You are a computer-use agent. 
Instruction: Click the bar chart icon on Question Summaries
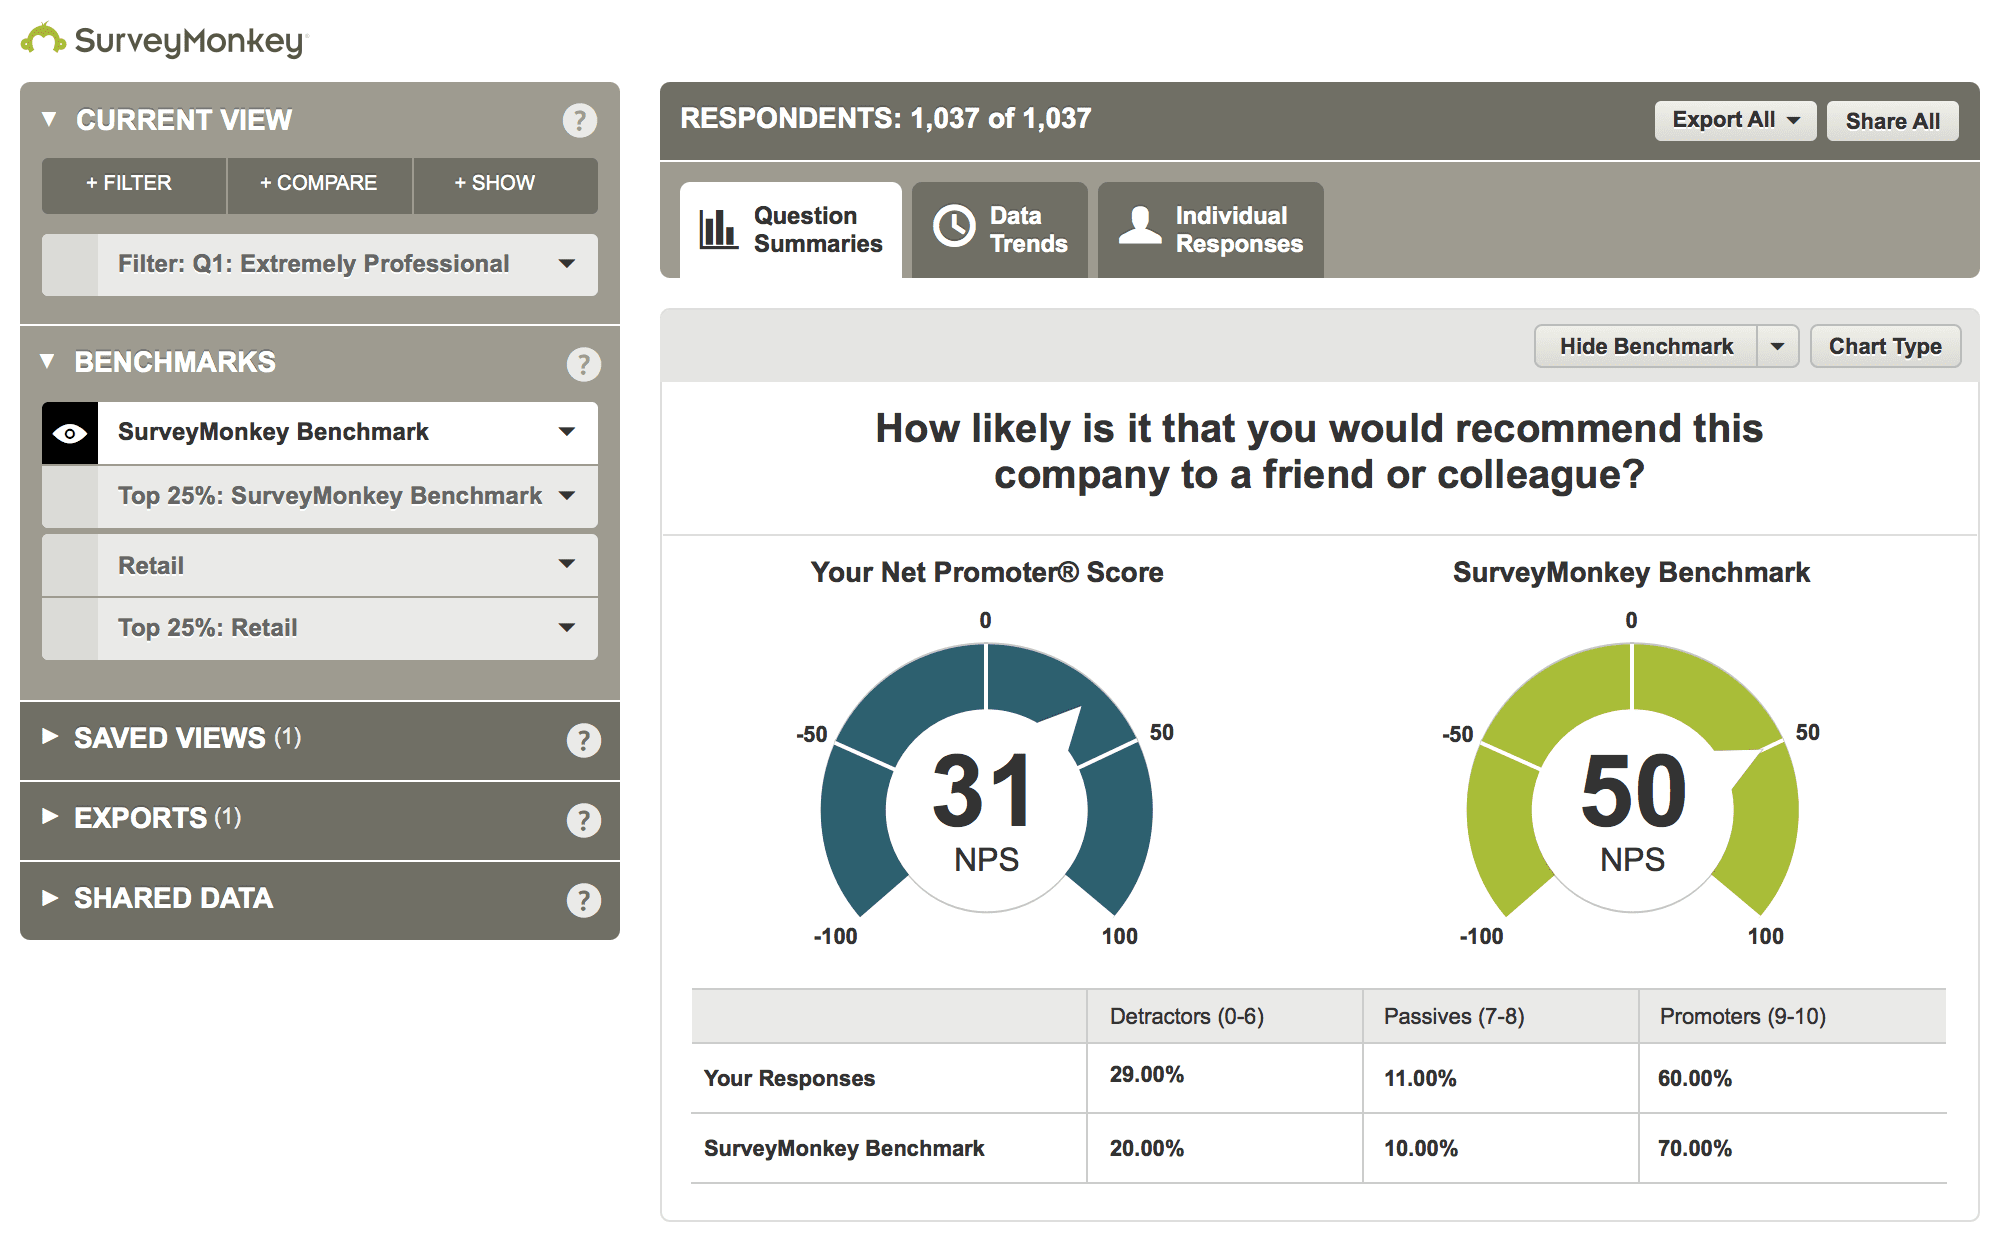click(x=716, y=228)
